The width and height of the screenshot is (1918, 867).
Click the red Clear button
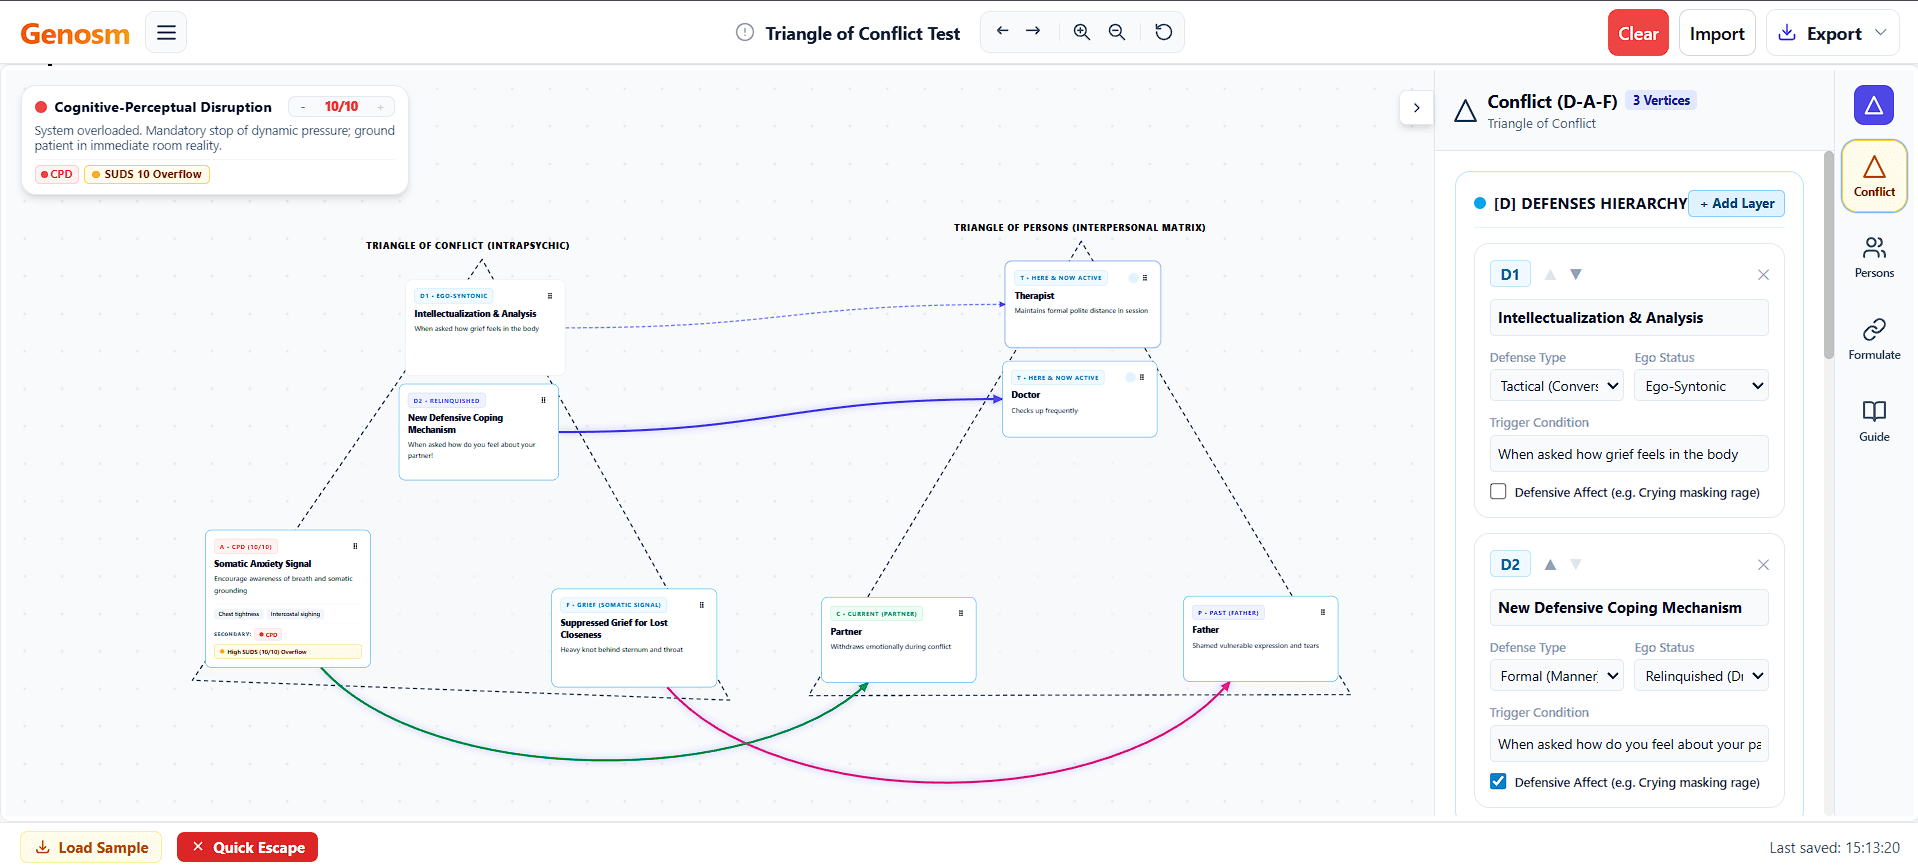[x=1638, y=33]
